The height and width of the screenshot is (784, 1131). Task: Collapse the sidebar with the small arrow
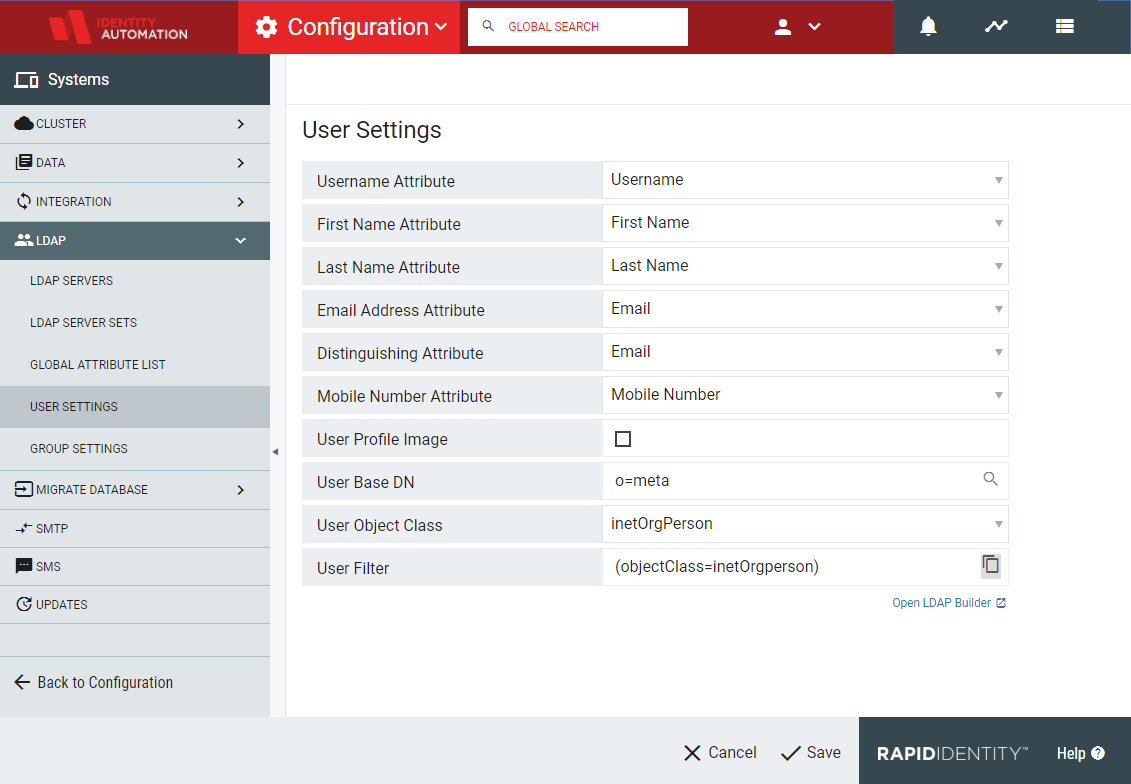[275, 452]
